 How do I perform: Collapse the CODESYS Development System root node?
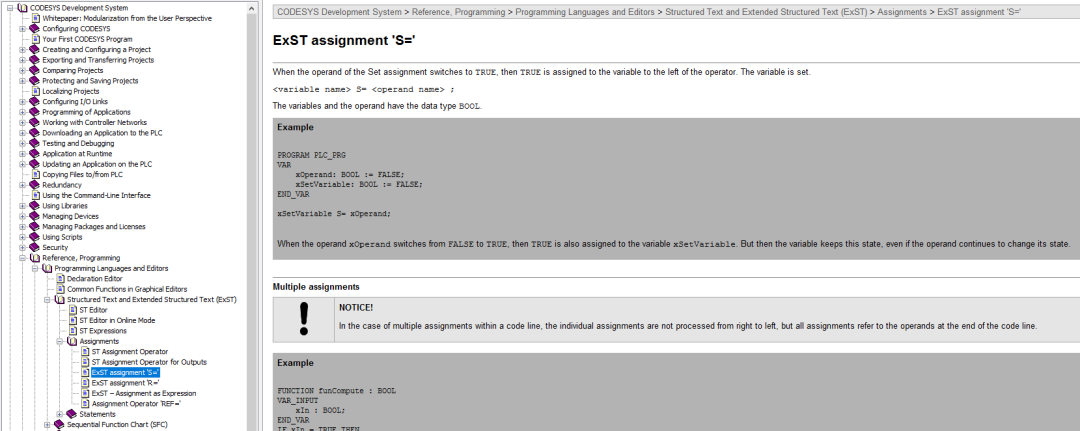click(10, 8)
